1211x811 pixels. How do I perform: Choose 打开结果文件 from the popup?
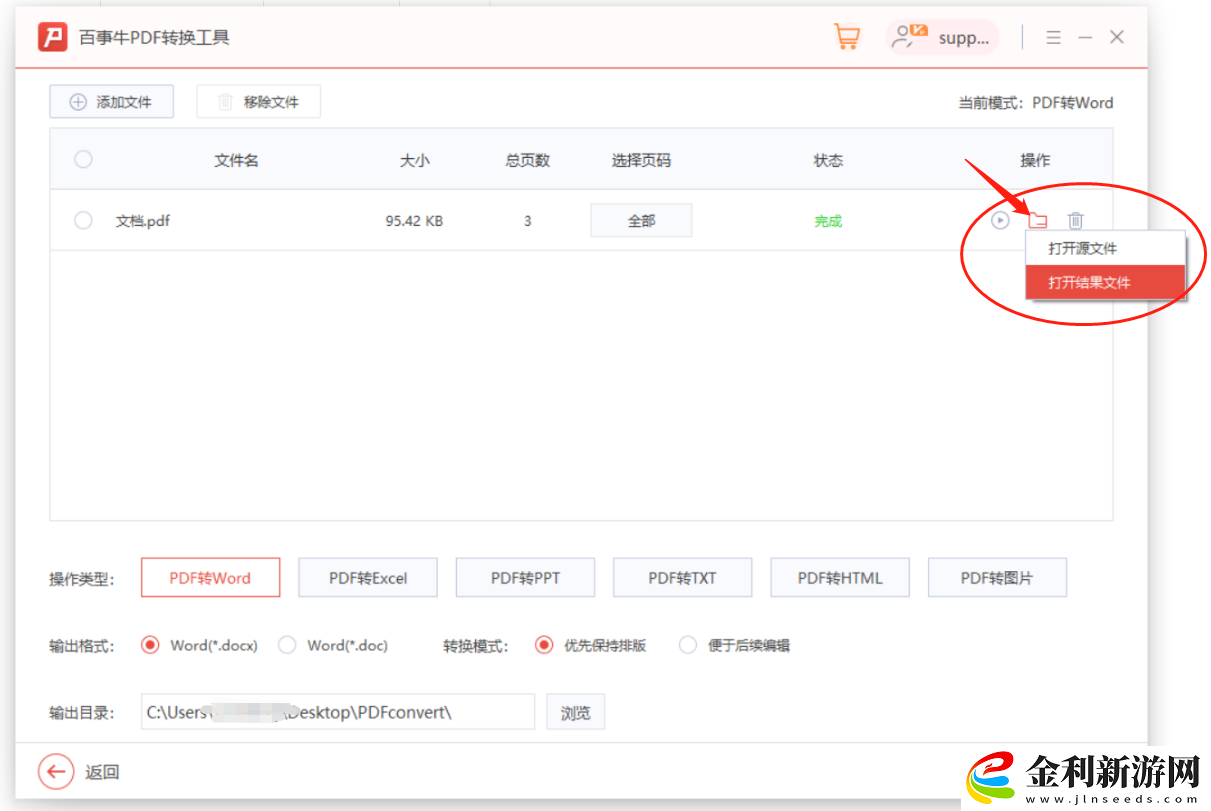1105,282
